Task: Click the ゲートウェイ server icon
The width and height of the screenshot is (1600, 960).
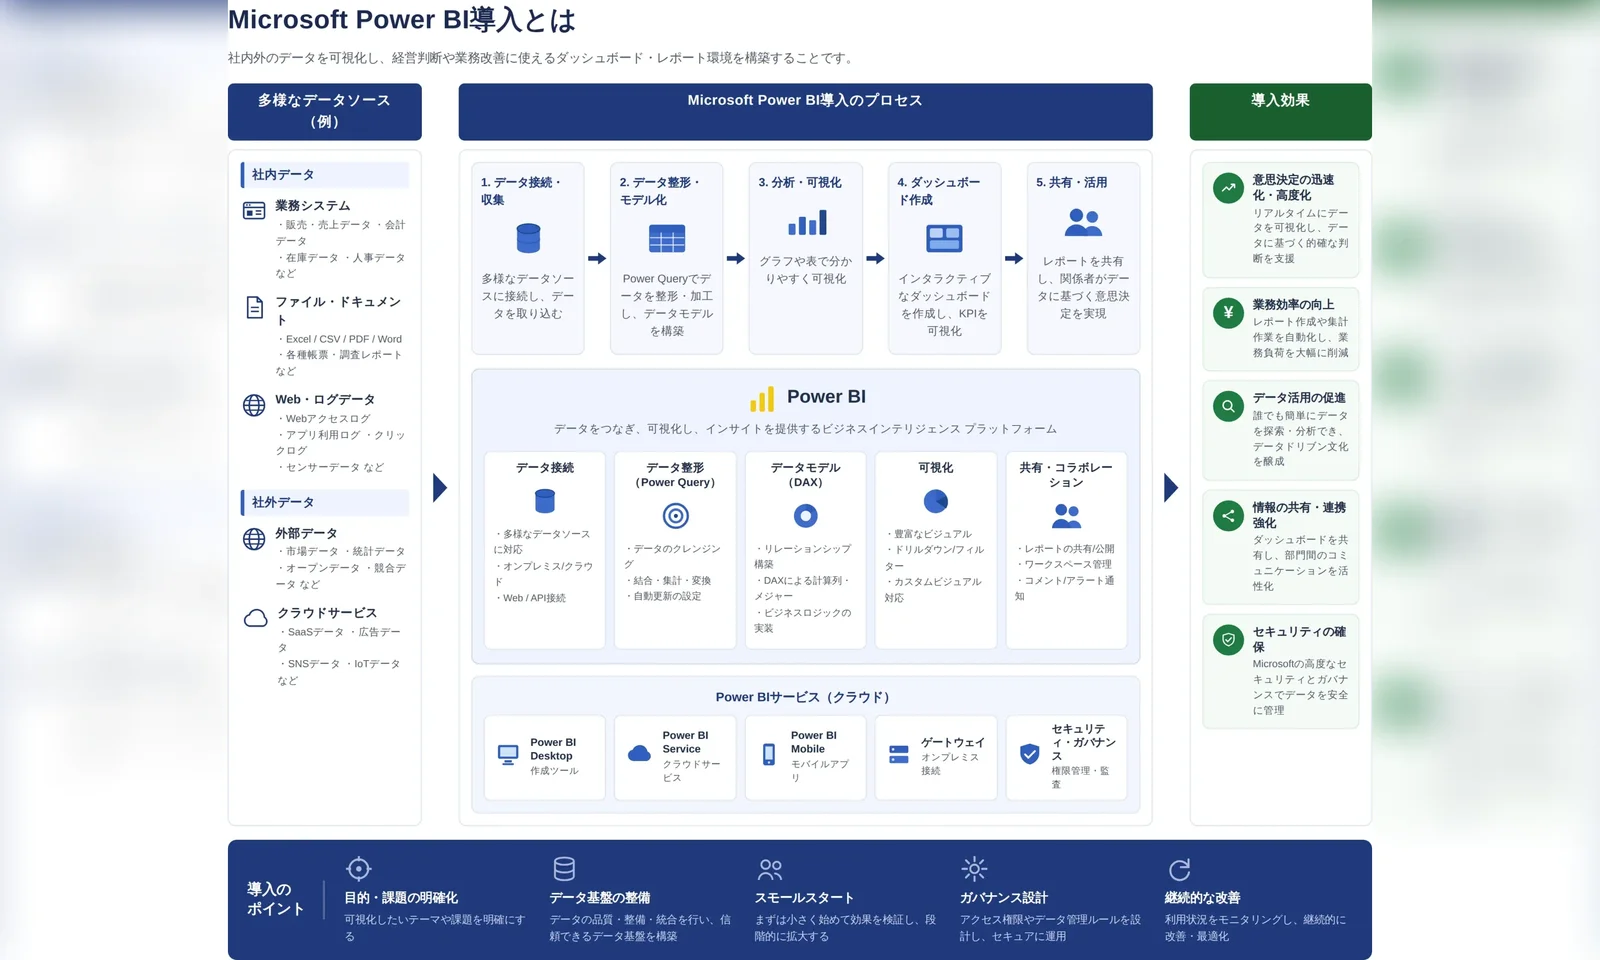Action: 899,754
